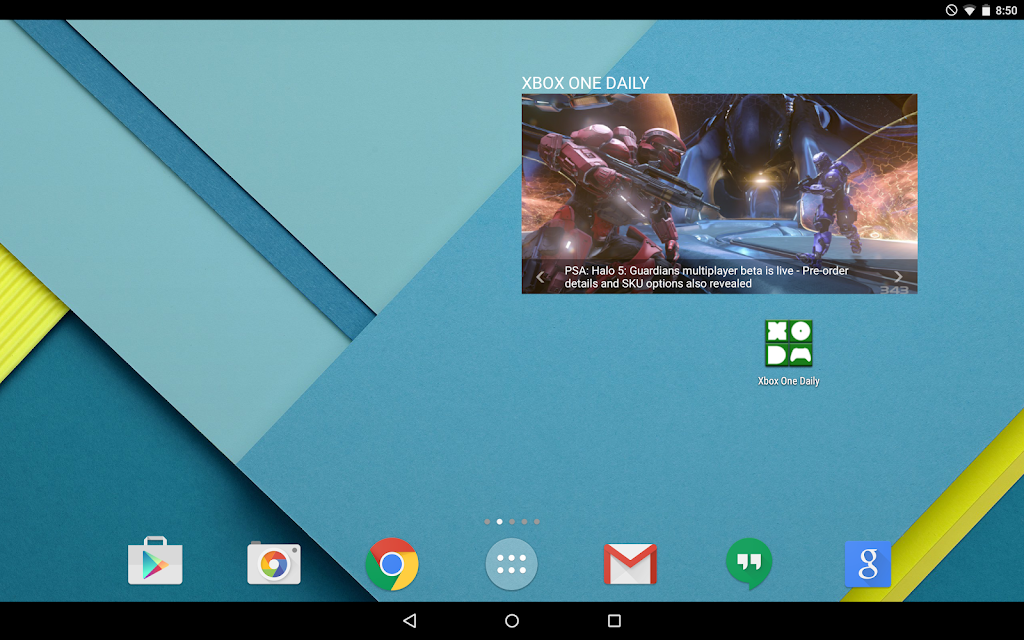Go to the last home screen page dot
The height and width of the screenshot is (640, 1024).
pyautogui.click(x=537, y=522)
